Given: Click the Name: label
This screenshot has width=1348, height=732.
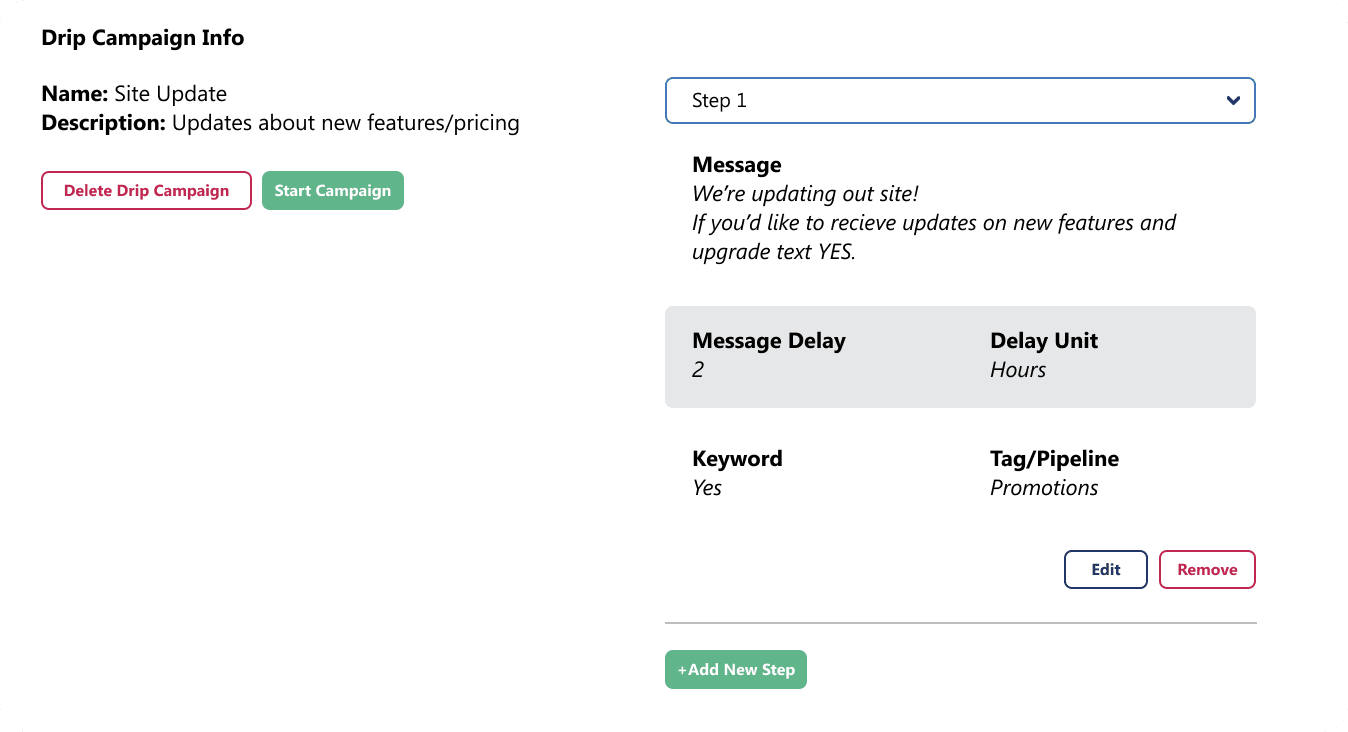Looking at the screenshot, I should tap(75, 94).
